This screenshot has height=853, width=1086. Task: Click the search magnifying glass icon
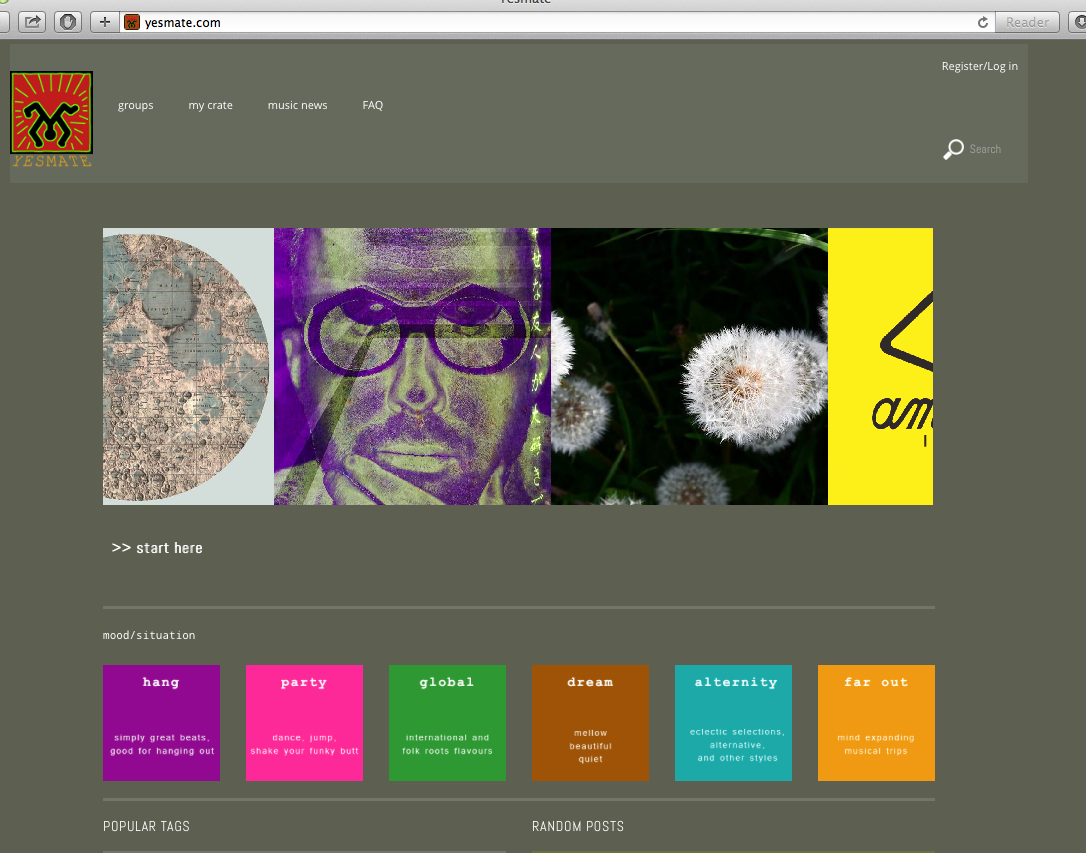click(x=953, y=150)
